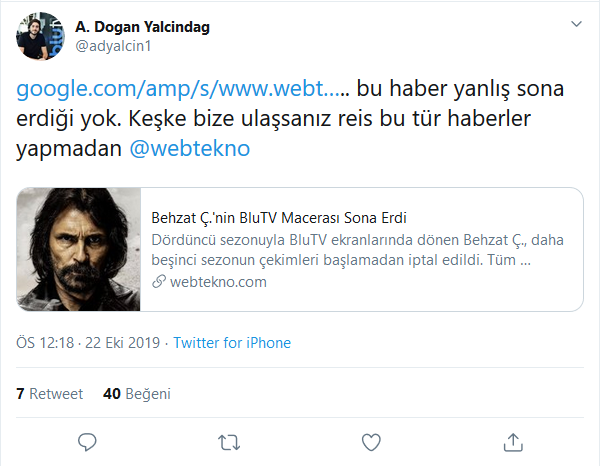Click the reply speech bubble icon
Image resolution: width=605 pixels, height=466 pixels.
pos(88,441)
